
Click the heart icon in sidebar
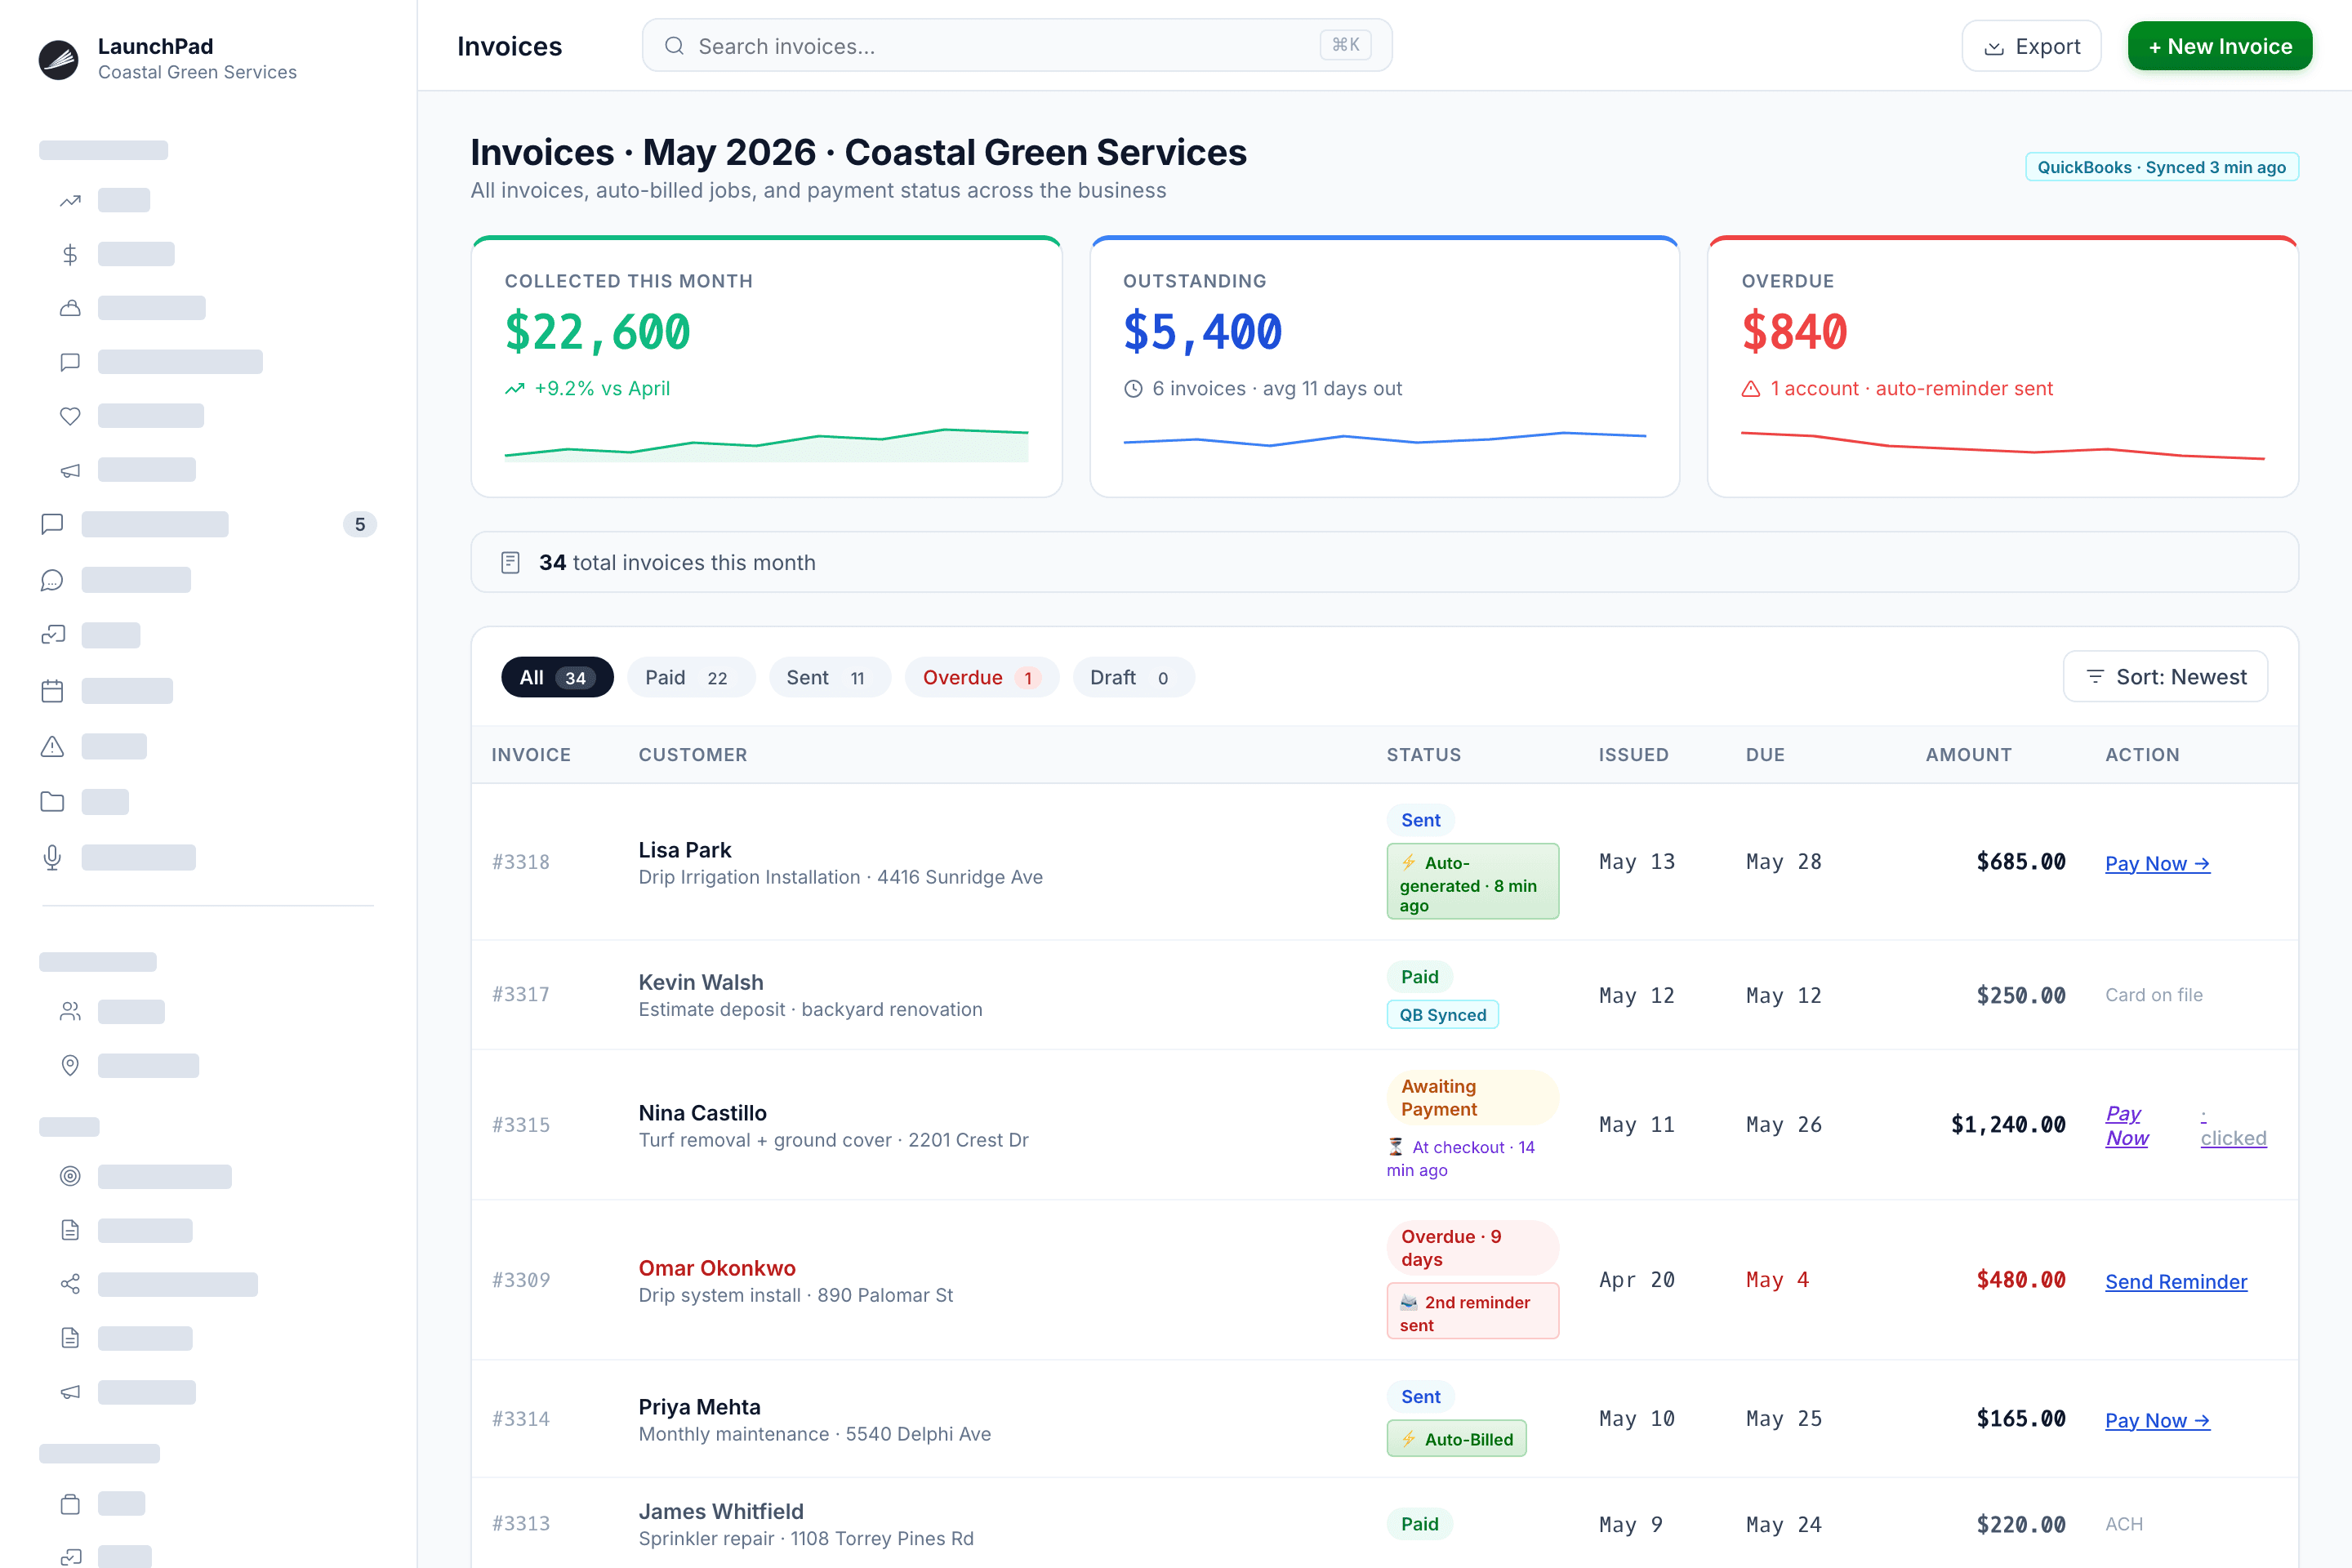[x=70, y=416]
